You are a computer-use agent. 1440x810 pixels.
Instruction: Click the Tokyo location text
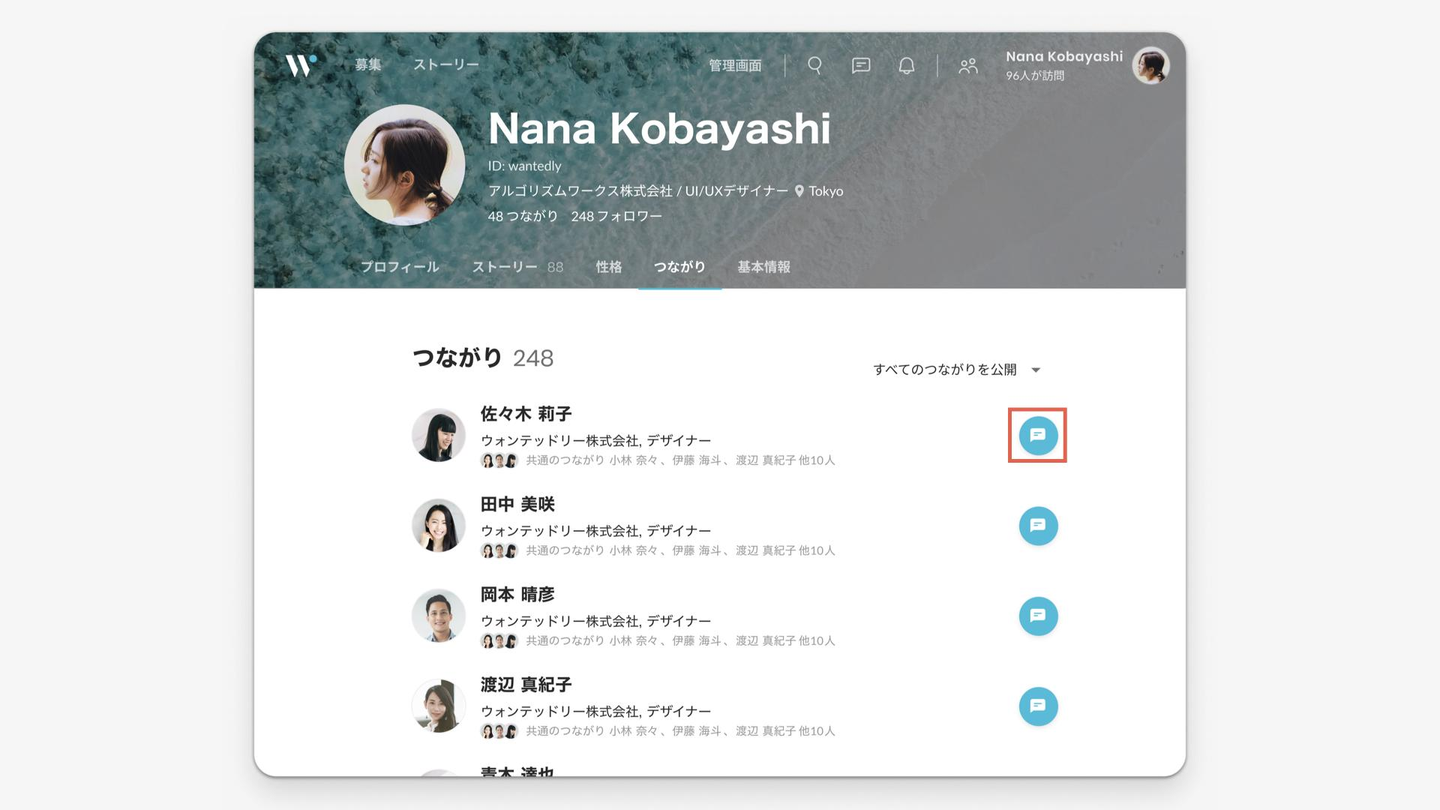pyautogui.click(x=826, y=191)
